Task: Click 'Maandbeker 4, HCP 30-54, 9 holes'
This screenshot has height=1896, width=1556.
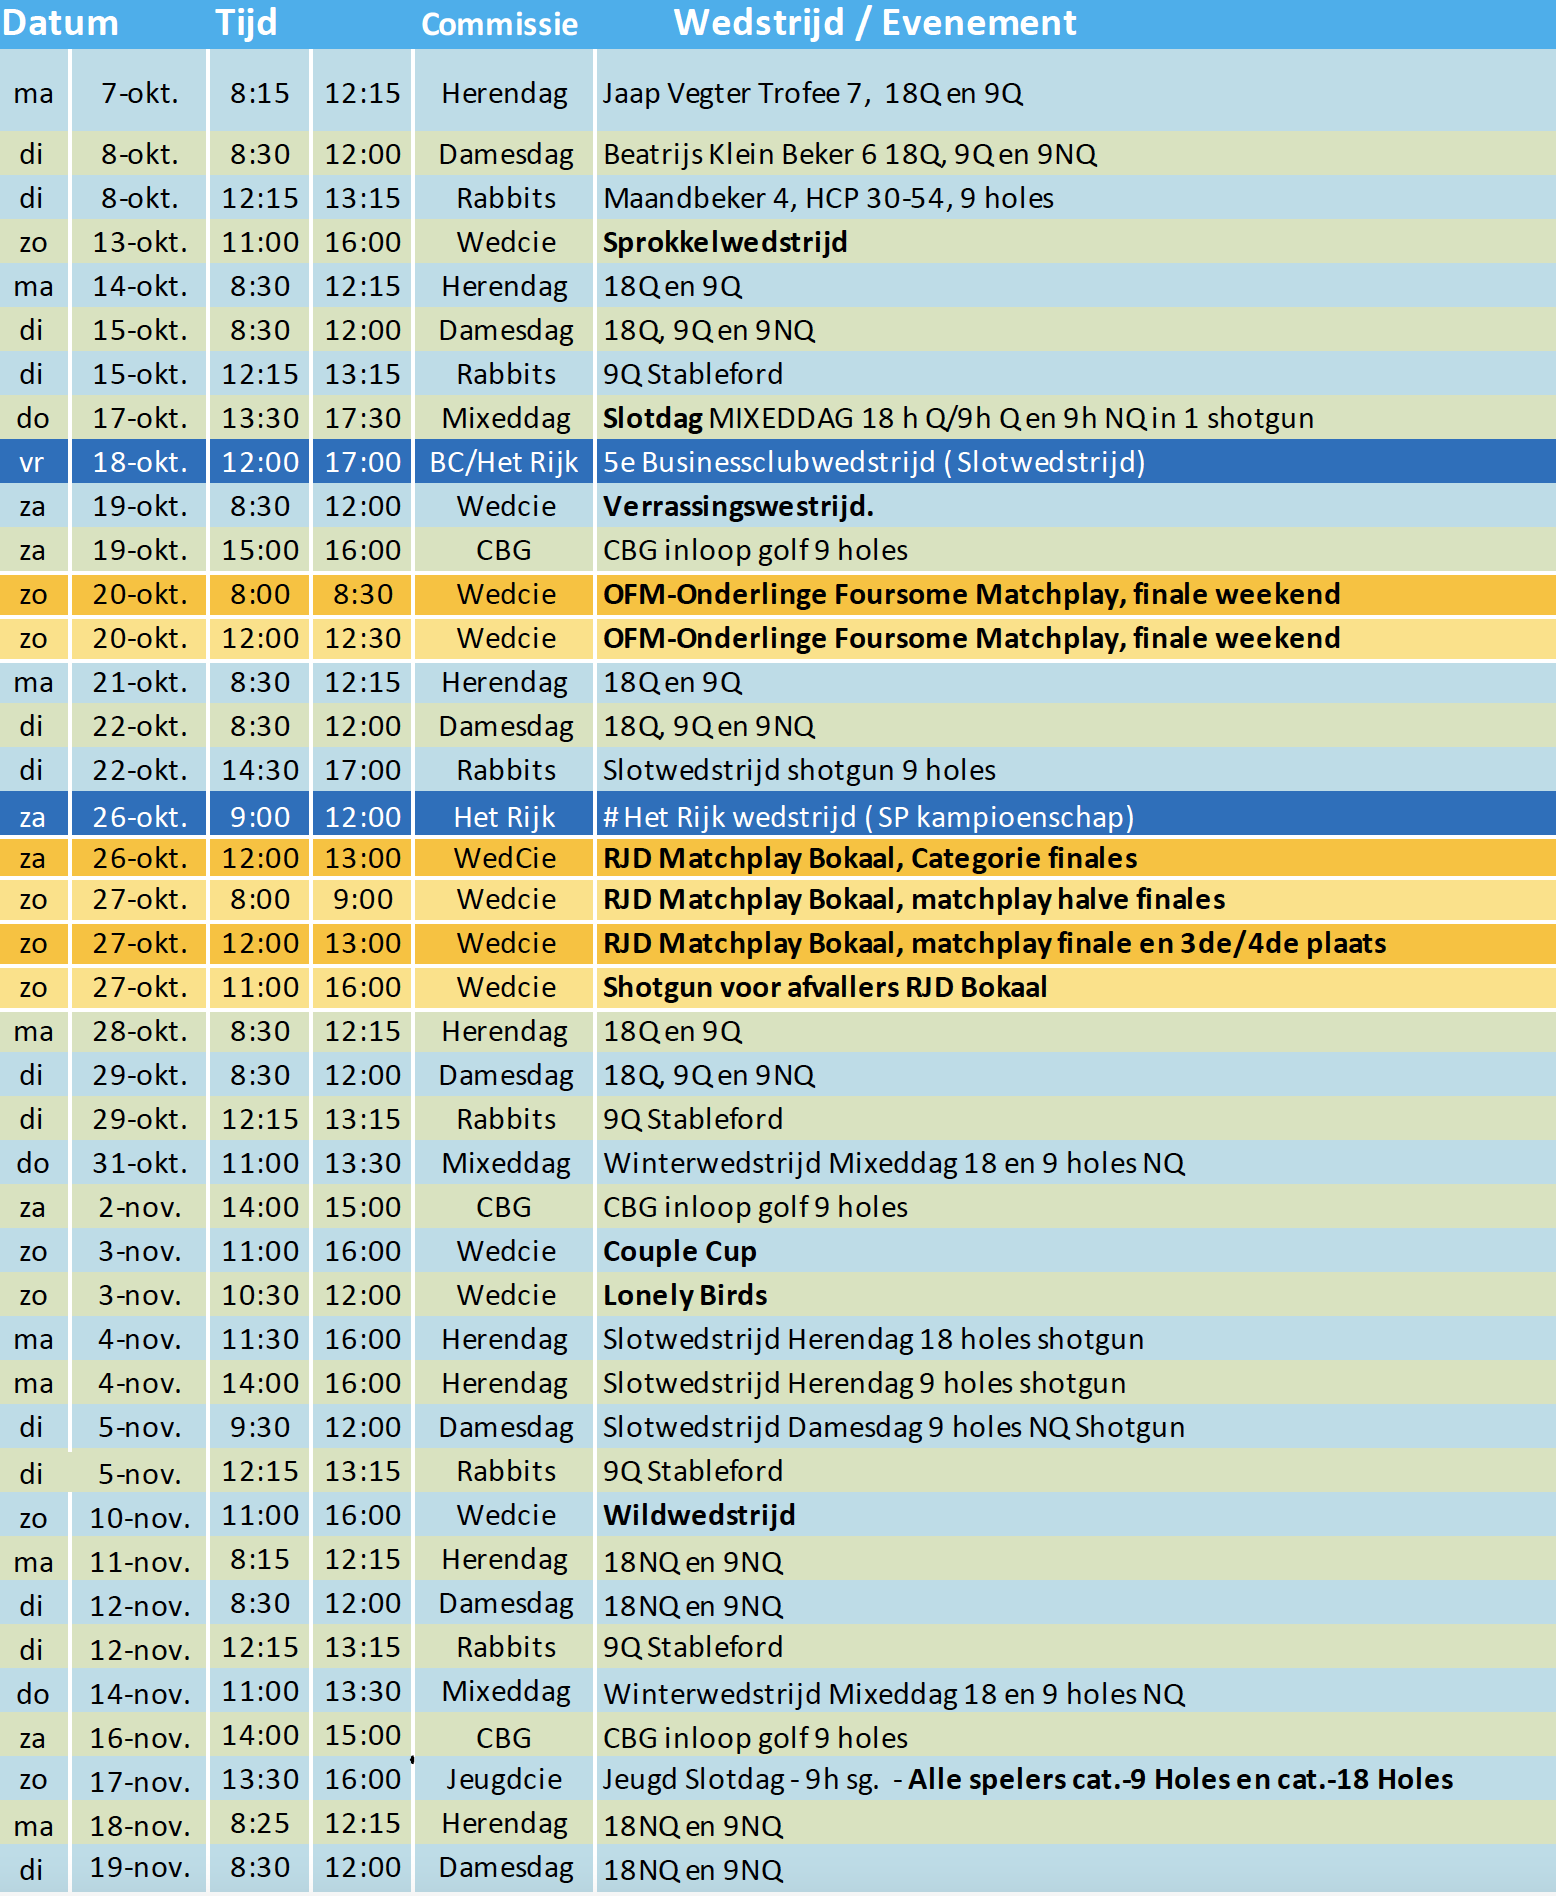Action: pos(828,198)
